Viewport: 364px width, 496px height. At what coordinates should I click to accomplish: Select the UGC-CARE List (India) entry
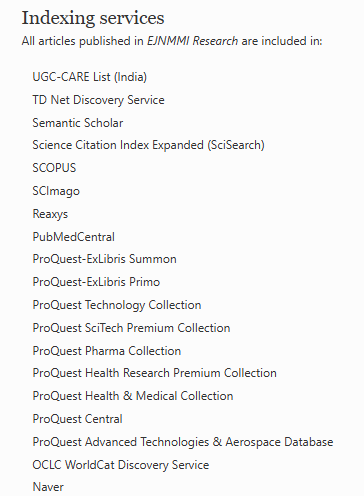click(x=90, y=77)
